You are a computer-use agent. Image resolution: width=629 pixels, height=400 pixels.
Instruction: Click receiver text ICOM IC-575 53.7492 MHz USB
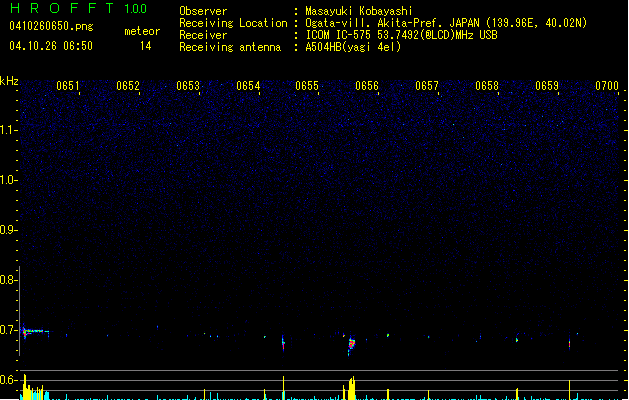pyautogui.click(x=401, y=35)
